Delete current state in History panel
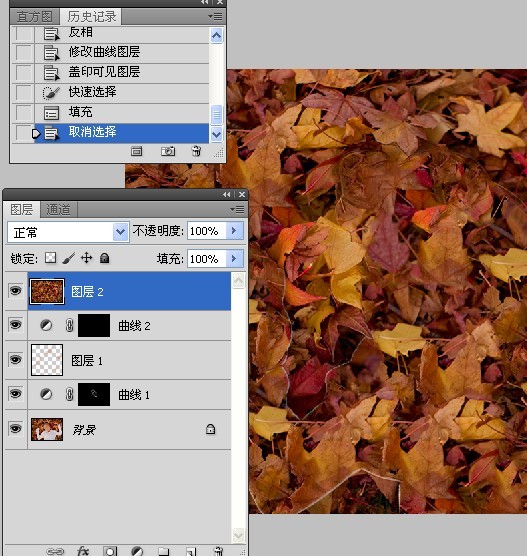The width and height of the screenshot is (527, 556). click(x=196, y=151)
